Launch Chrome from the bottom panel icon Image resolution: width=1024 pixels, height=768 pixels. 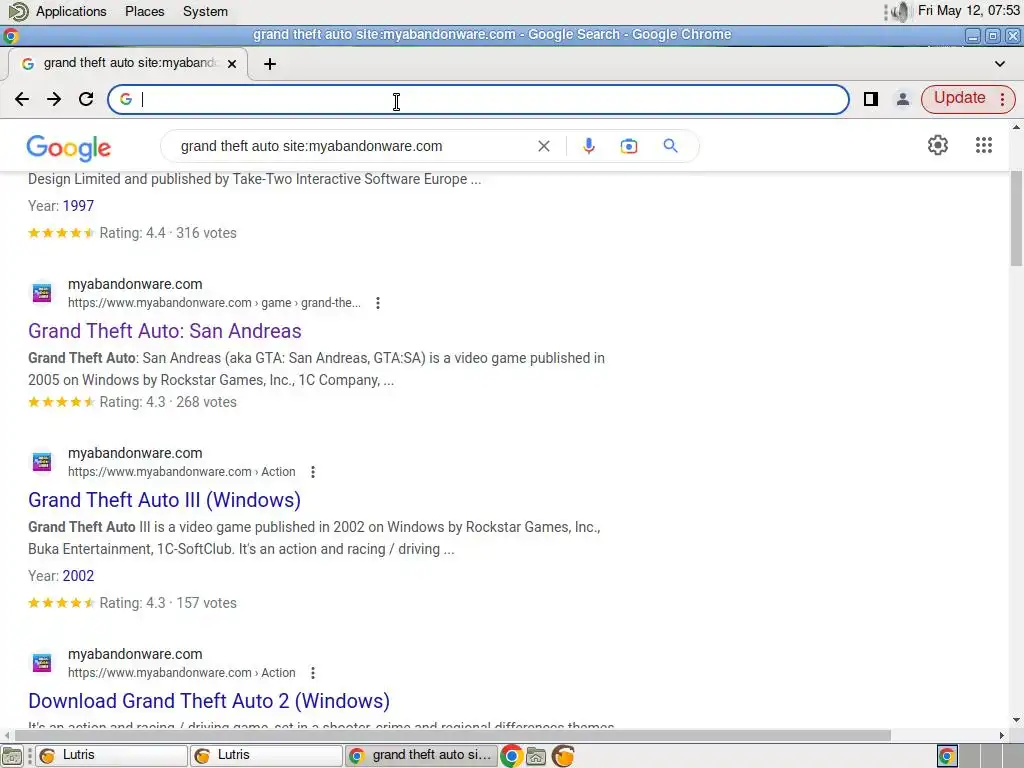pos(511,756)
